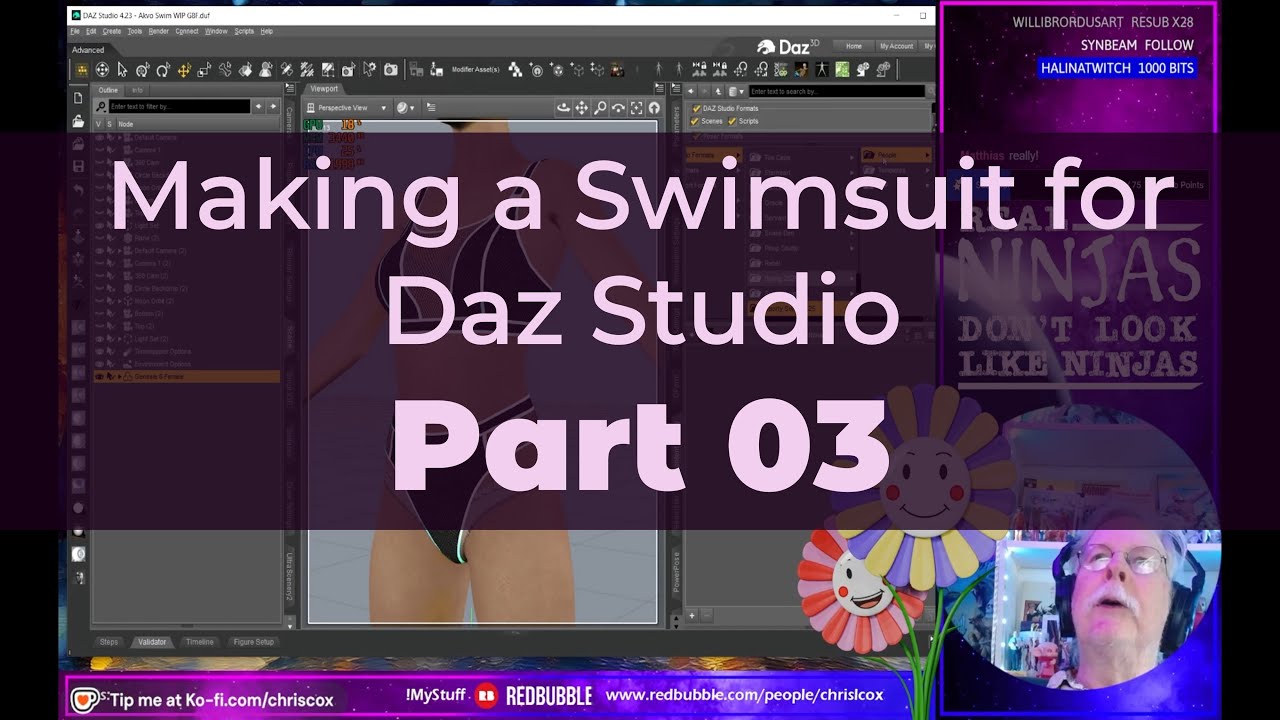Open the Scripts menu
Viewport: 1280px width, 720px height.
click(x=244, y=31)
